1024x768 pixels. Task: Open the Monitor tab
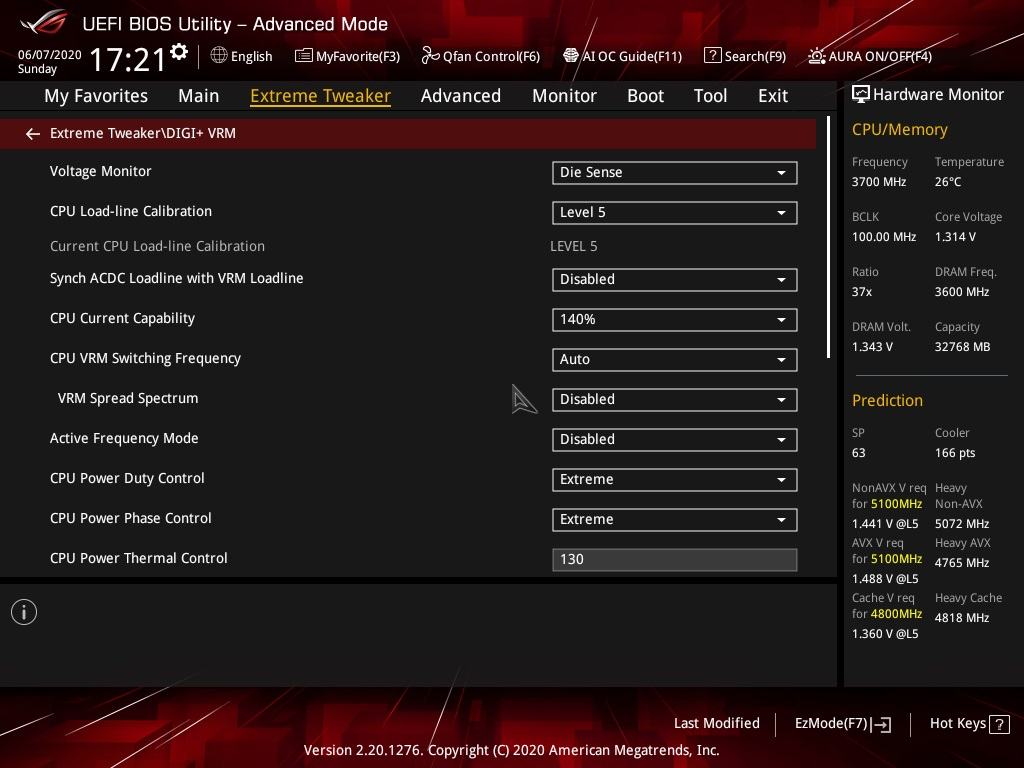click(x=564, y=96)
